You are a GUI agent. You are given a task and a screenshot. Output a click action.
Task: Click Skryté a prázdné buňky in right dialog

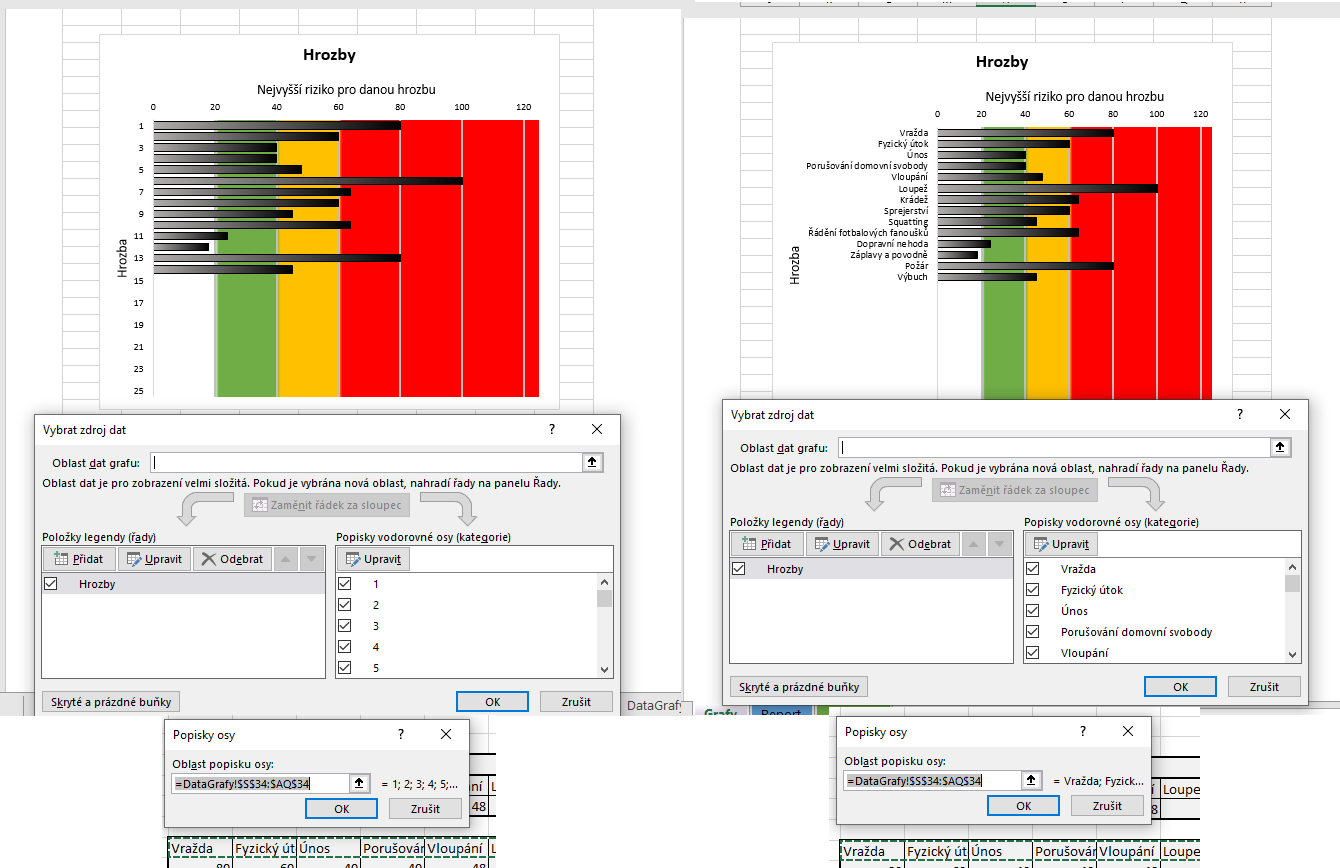click(799, 687)
